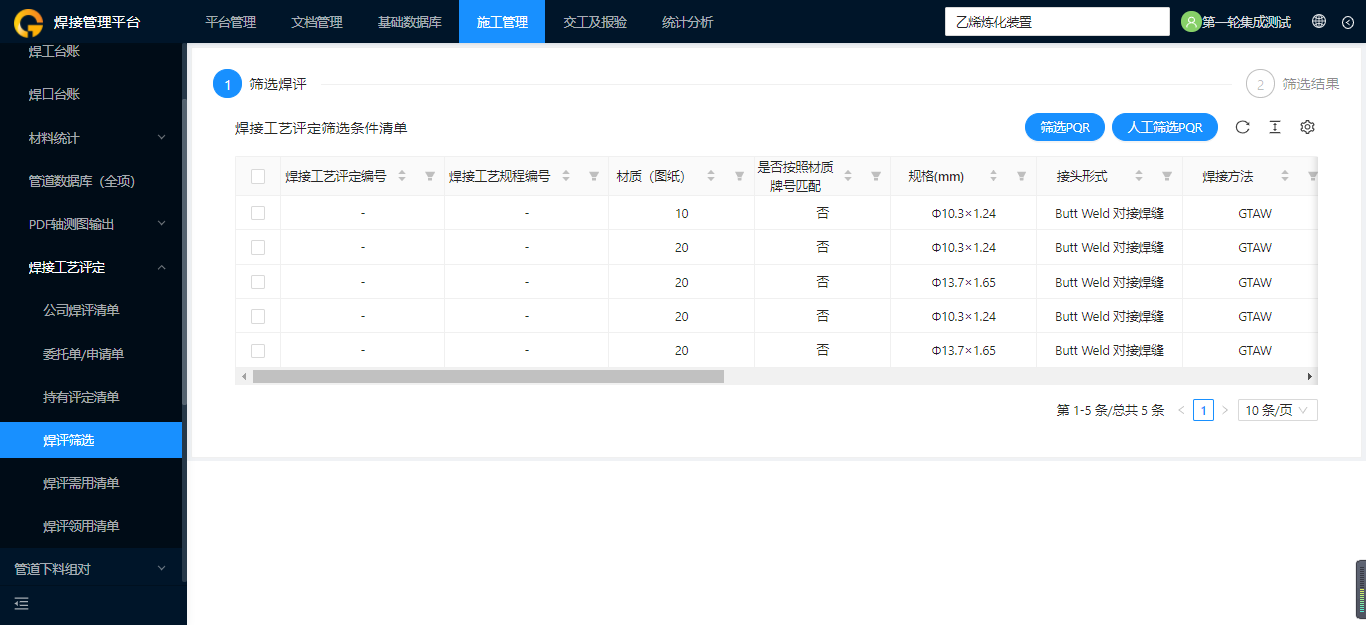
Task: Select 焊评筛选 in sidebar
Action: pyautogui.click(x=91, y=440)
